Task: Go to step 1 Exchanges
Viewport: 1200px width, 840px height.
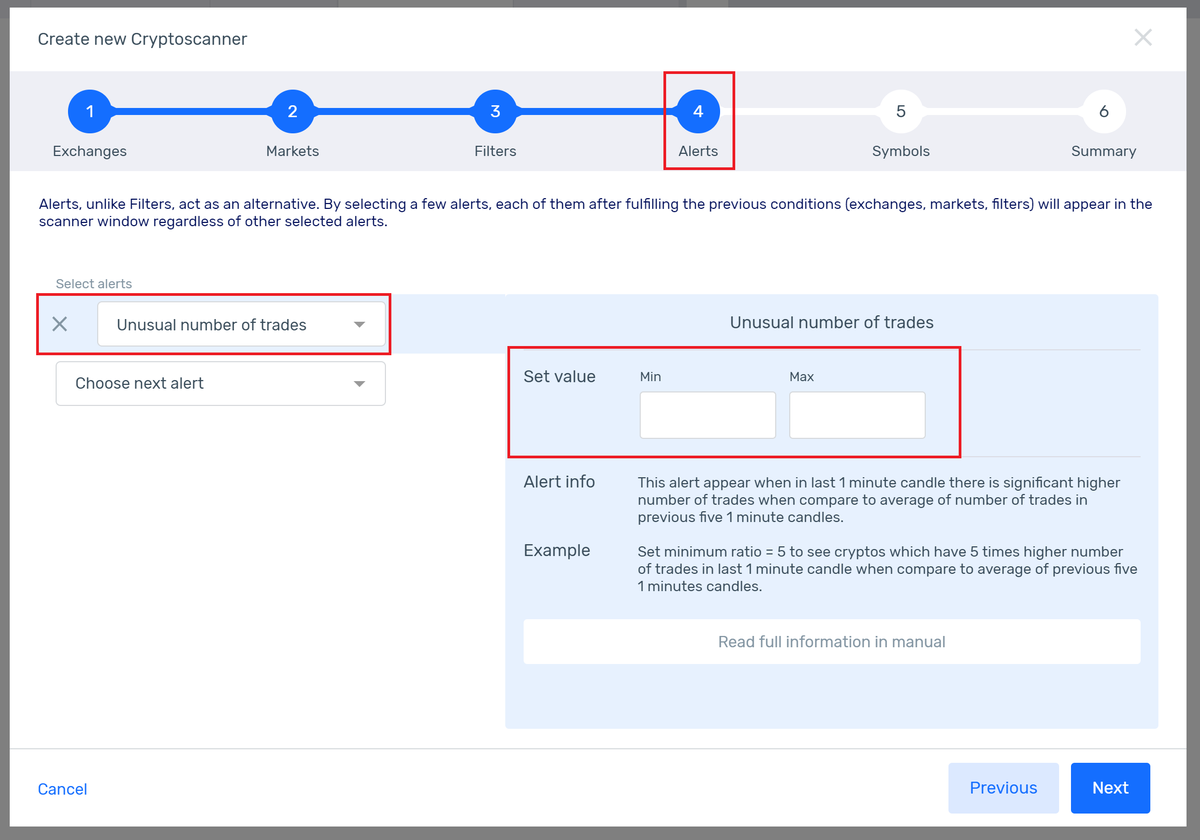Action: [x=90, y=112]
